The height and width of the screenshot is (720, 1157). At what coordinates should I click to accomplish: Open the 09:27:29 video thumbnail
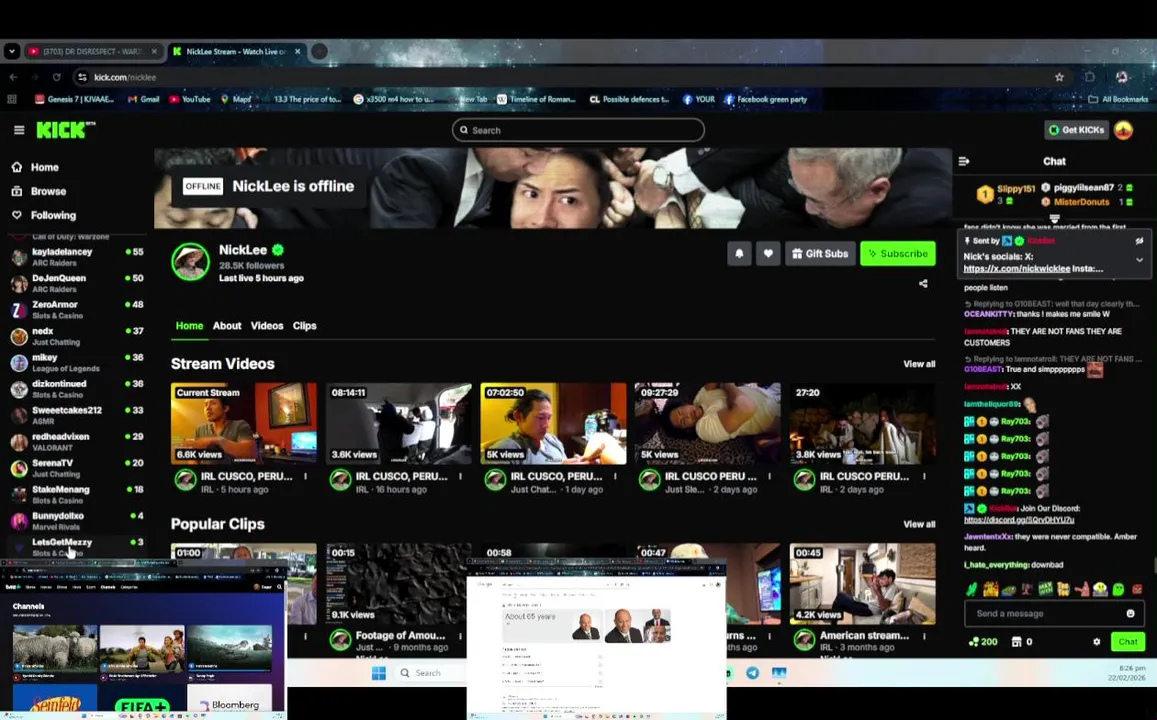[x=708, y=423]
